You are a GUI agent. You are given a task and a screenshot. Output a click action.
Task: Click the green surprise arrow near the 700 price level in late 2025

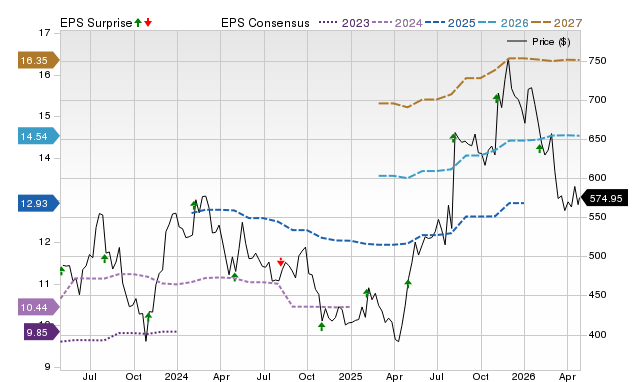[496, 98]
